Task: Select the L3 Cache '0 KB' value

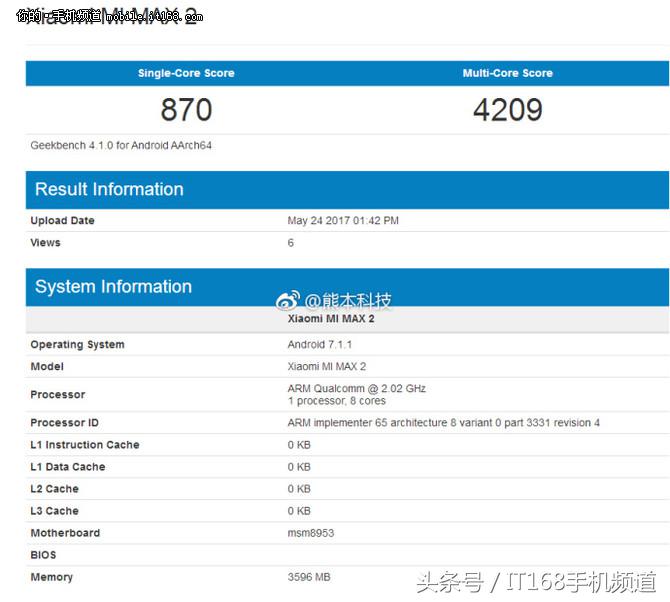Action: [x=299, y=511]
